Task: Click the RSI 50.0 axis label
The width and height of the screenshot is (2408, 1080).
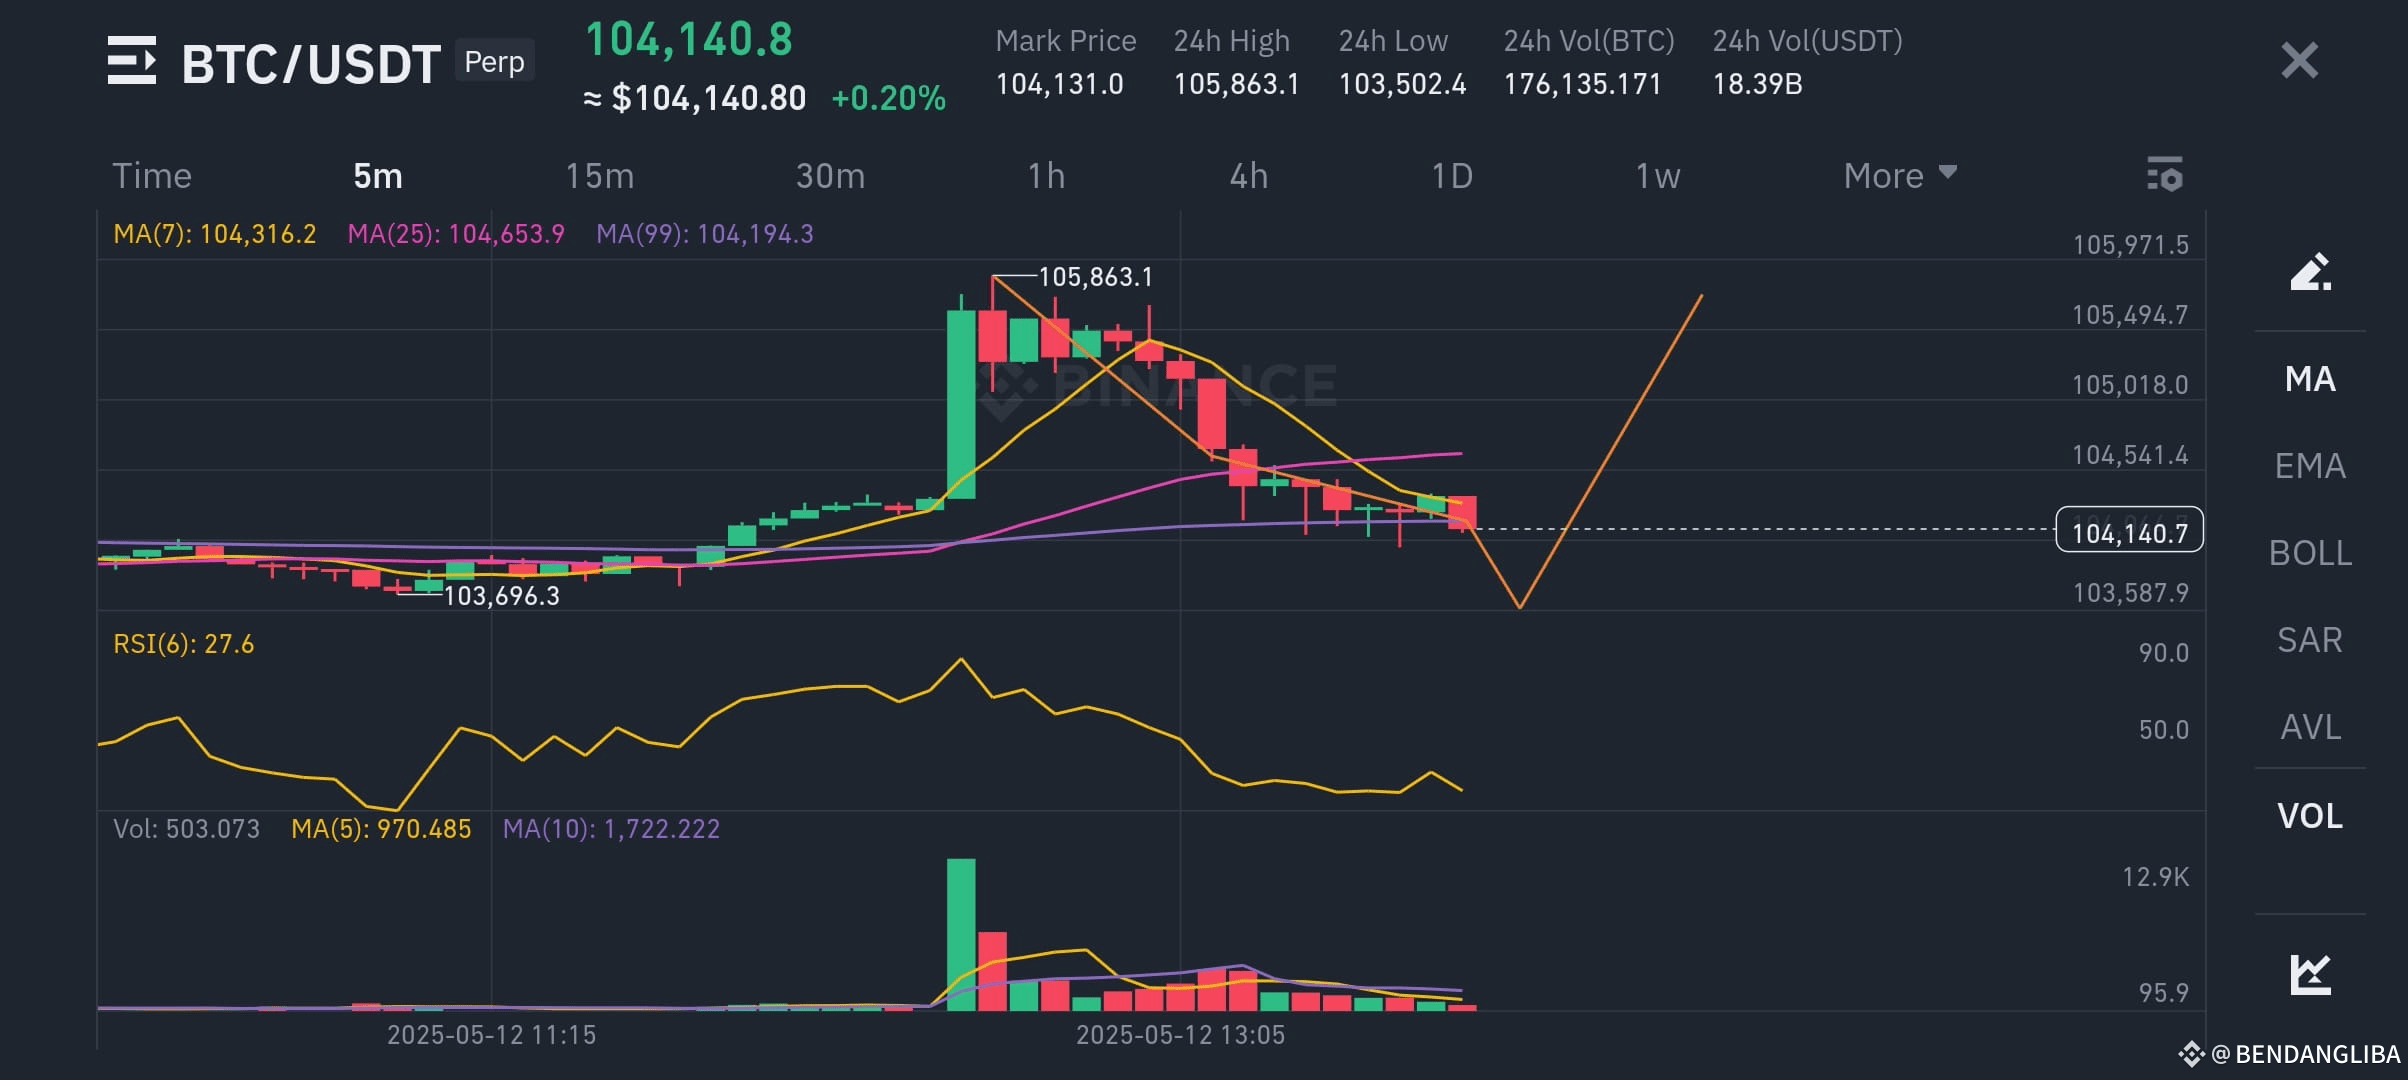Action: (2163, 730)
